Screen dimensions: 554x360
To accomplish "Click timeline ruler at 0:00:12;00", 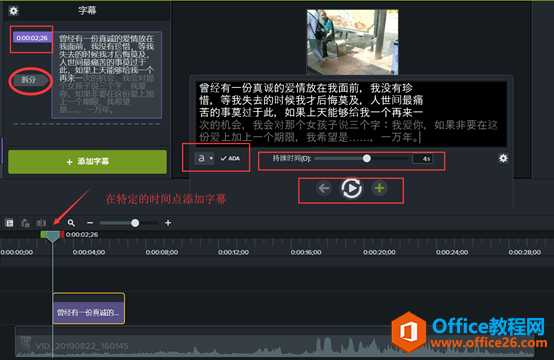I will 233,252.
